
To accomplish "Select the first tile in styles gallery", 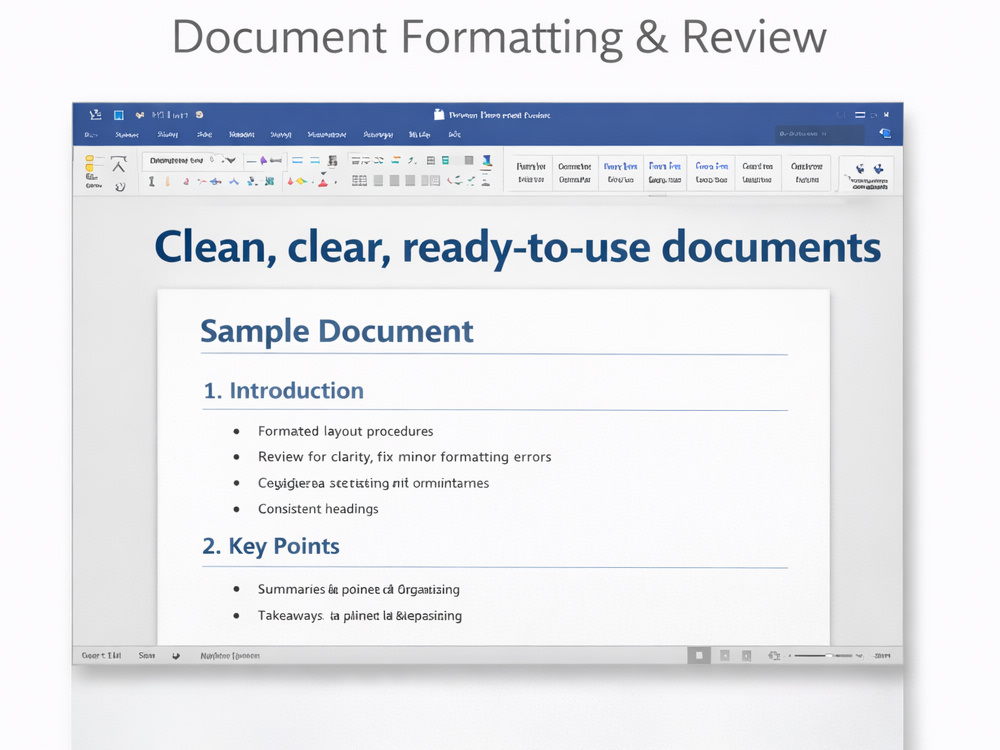I will pyautogui.click(x=531, y=173).
